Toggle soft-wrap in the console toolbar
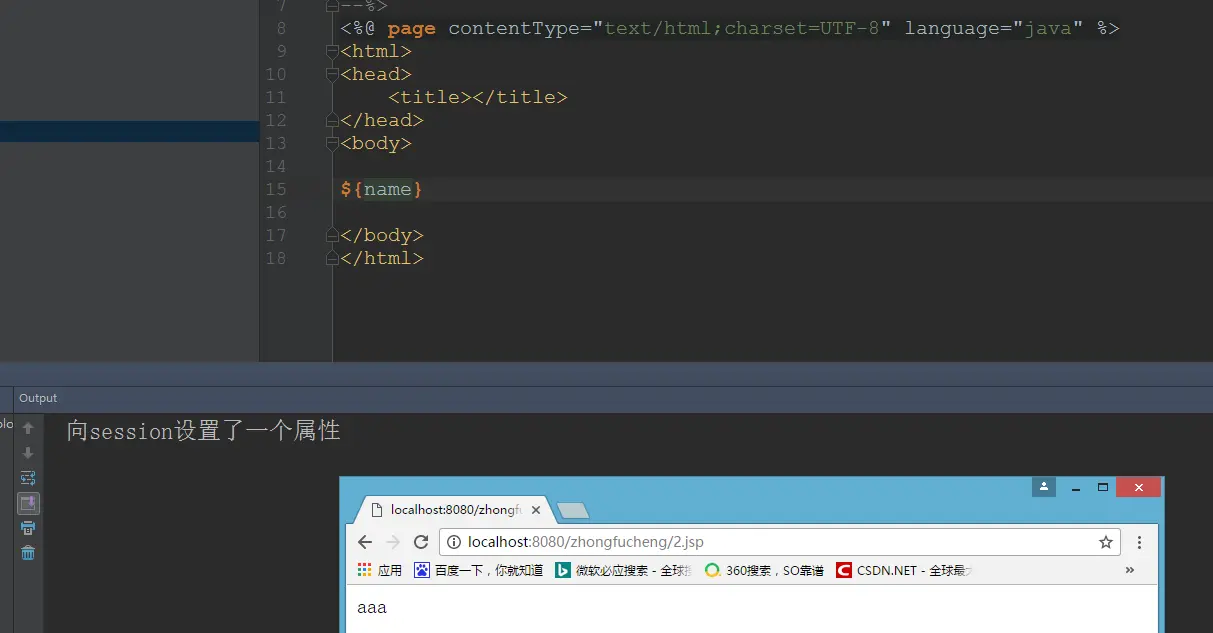 point(28,478)
